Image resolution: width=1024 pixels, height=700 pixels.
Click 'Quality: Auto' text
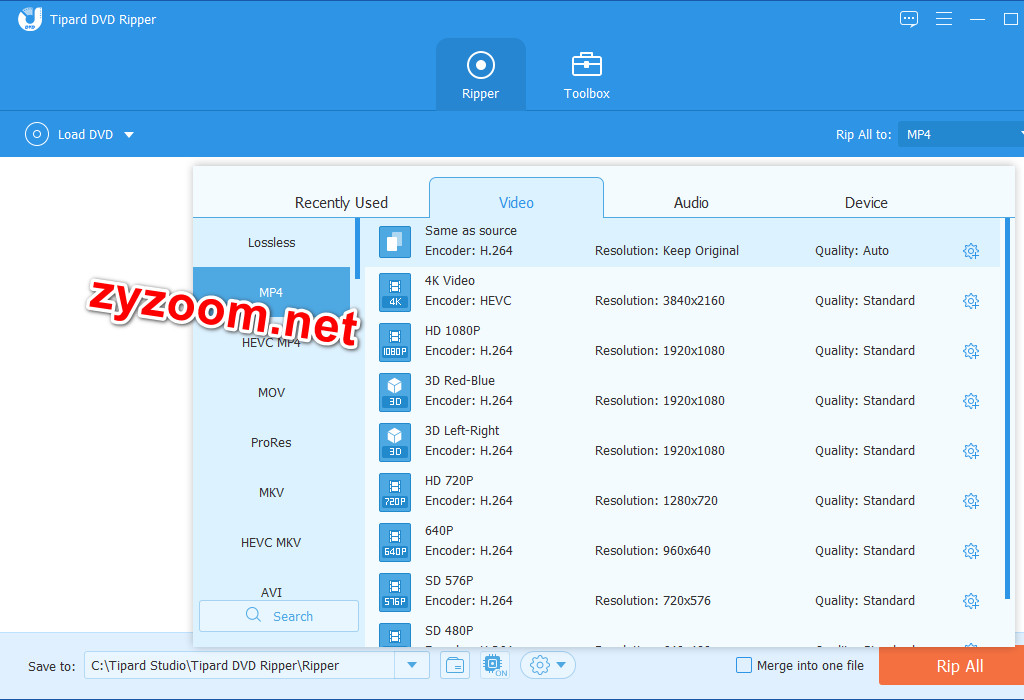[852, 251]
